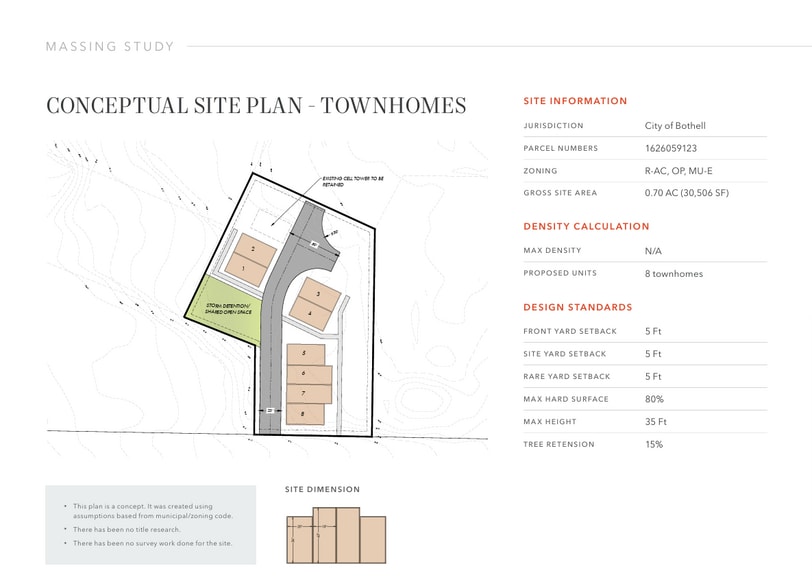Select the Density Calculation section heading
The height and width of the screenshot is (588, 812).
coord(586,226)
